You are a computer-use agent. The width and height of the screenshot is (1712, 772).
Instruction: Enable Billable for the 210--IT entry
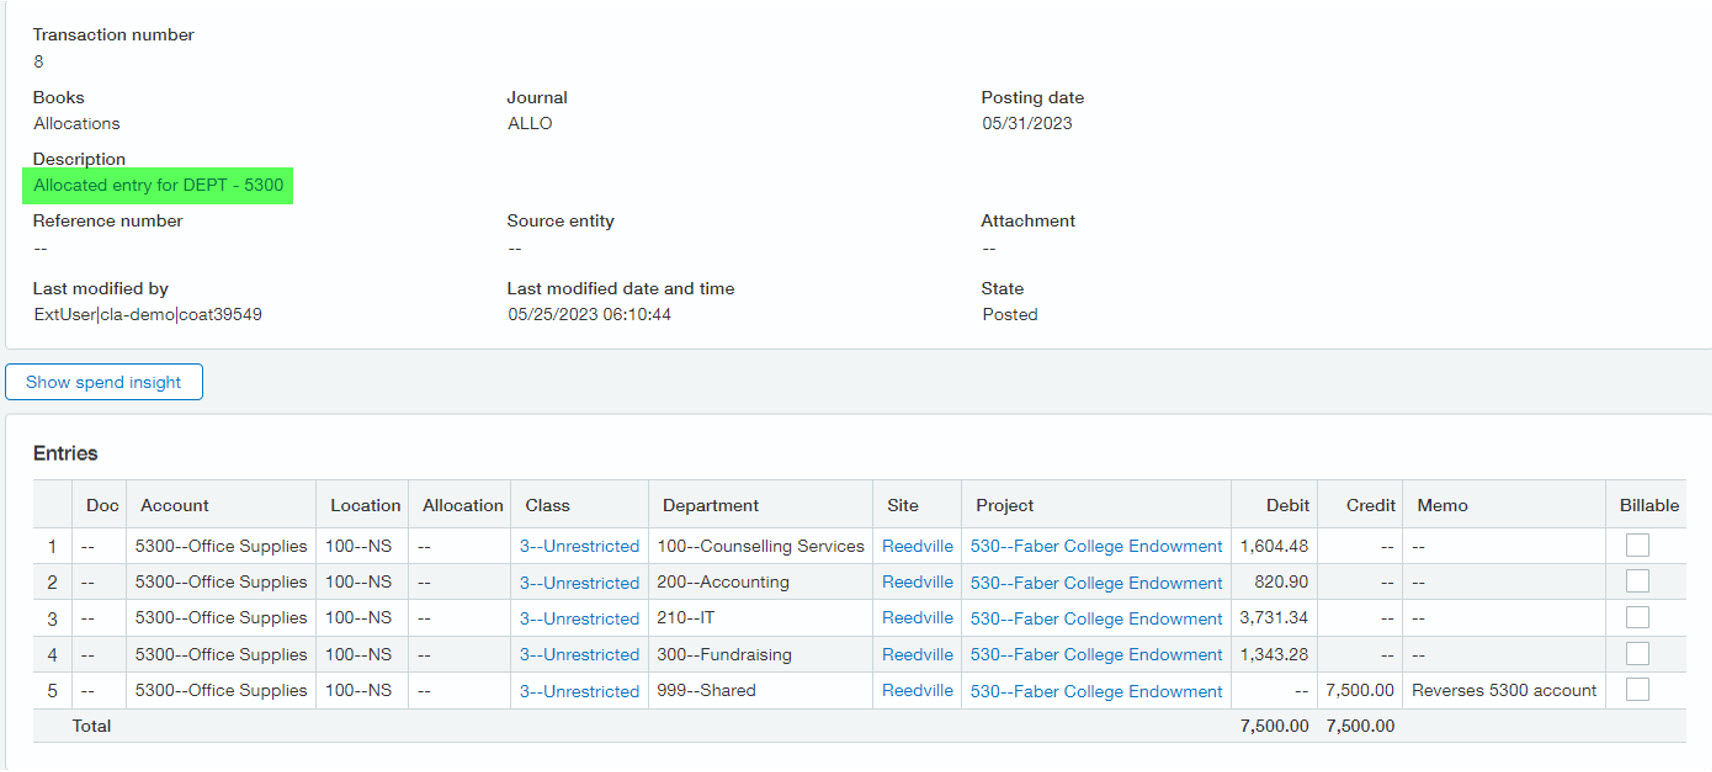(1637, 618)
